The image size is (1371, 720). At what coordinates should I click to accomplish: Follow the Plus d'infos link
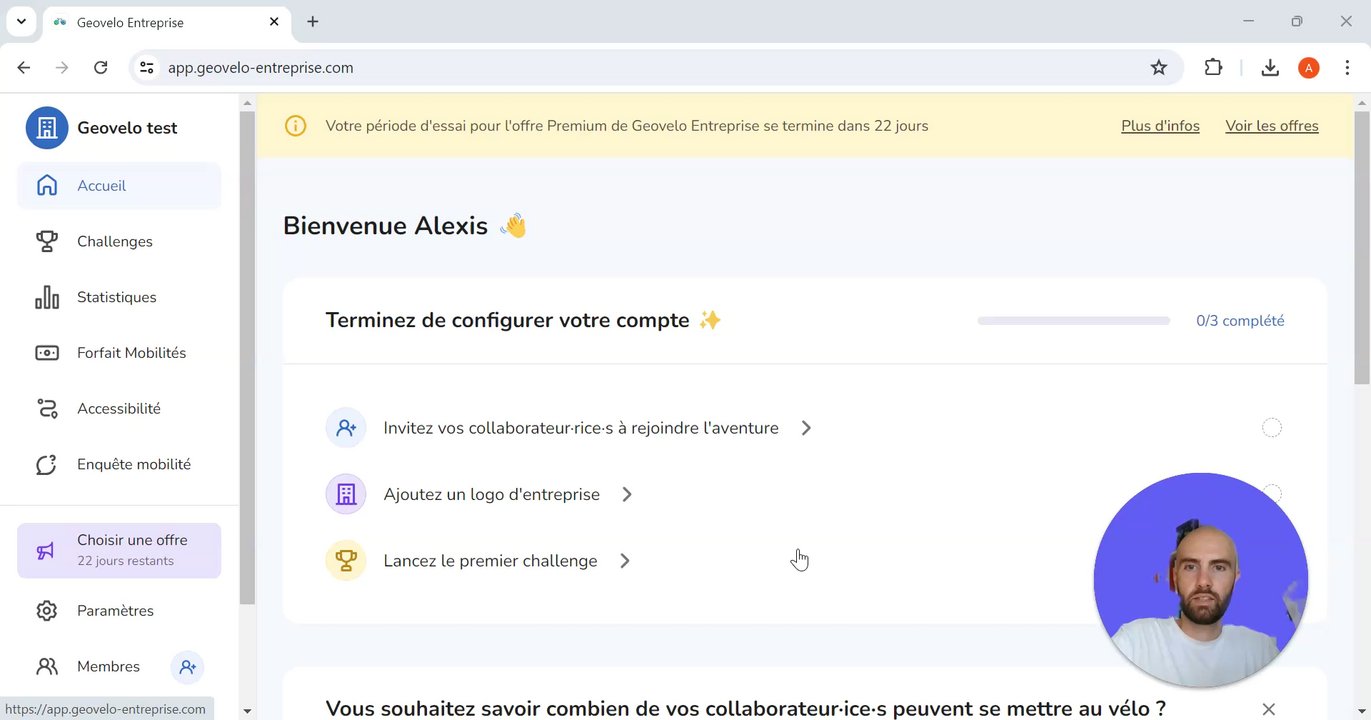(1160, 126)
